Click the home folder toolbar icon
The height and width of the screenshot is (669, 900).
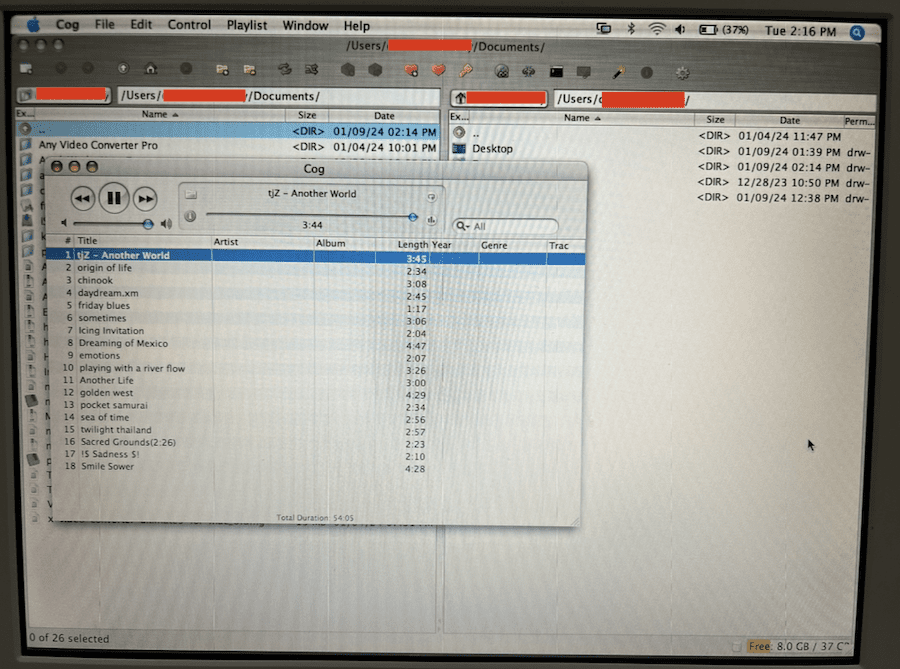click(x=151, y=69)
